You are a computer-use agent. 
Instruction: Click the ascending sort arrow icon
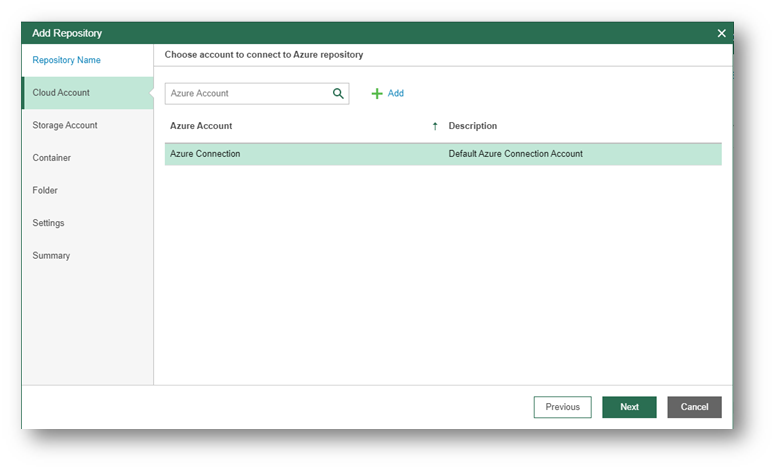coord(435,126)
